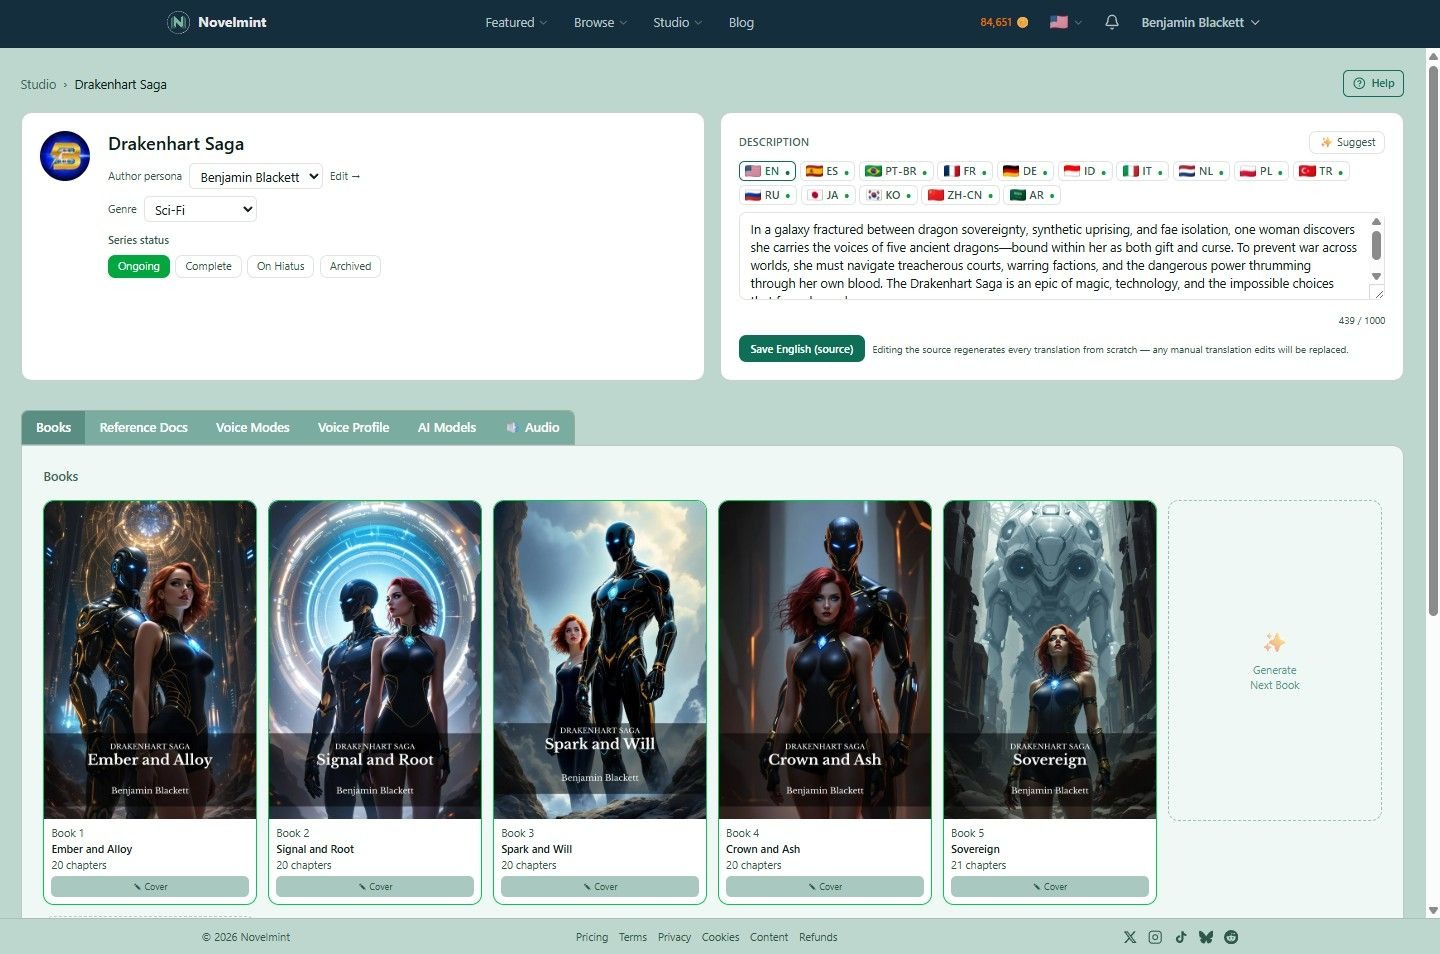Select the Turkish TR translation flag
Viewport: 1440px width, 954px height.
pos(1321,171)
